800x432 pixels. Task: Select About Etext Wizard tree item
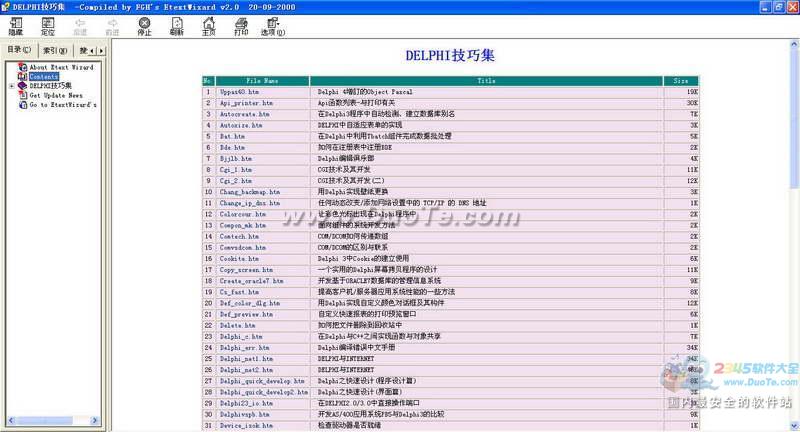(61, 67)
